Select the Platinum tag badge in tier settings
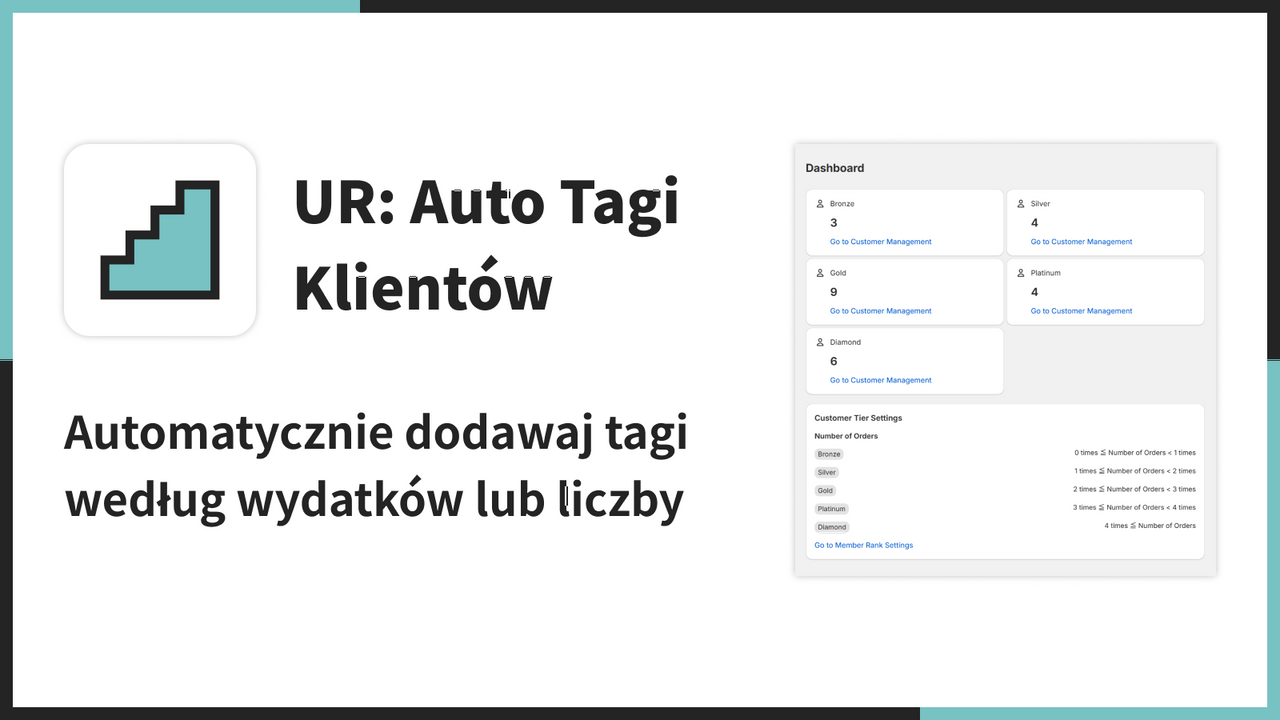Screen dimensions: 1280x720 click(x=831, y=508)
